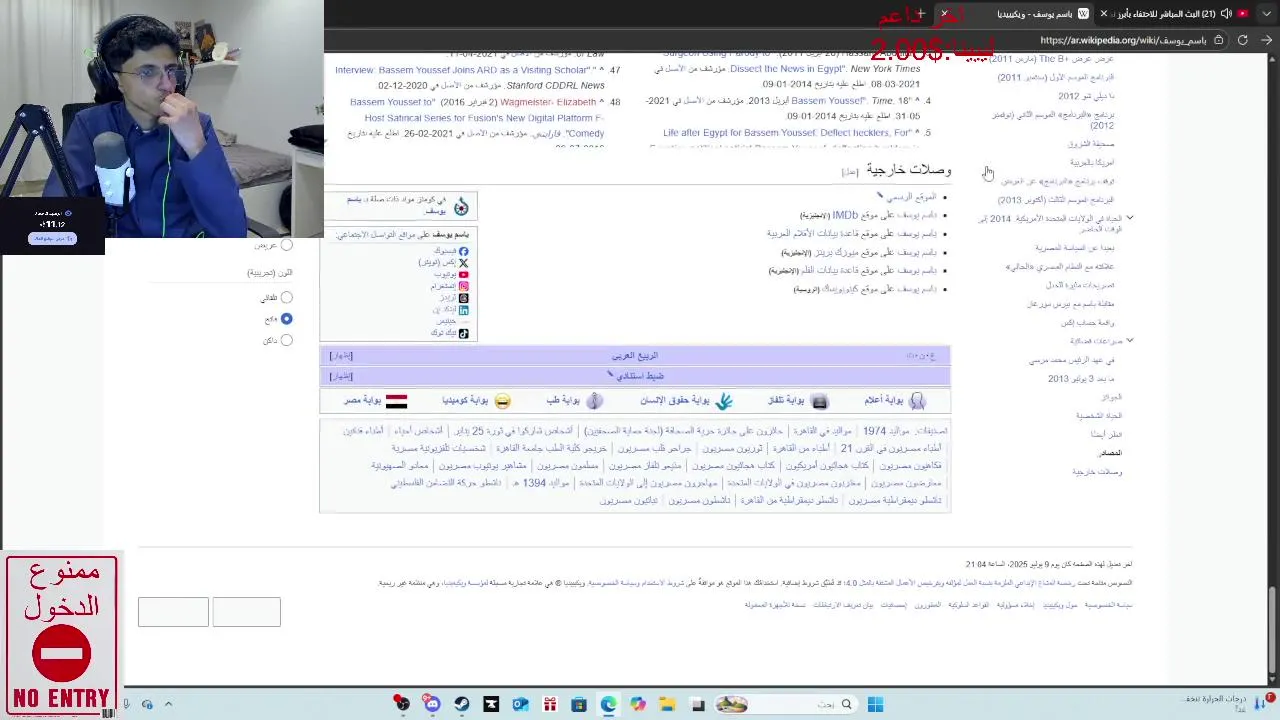Open Outlook from the taskbar
1280x720 pixels.
520,704
